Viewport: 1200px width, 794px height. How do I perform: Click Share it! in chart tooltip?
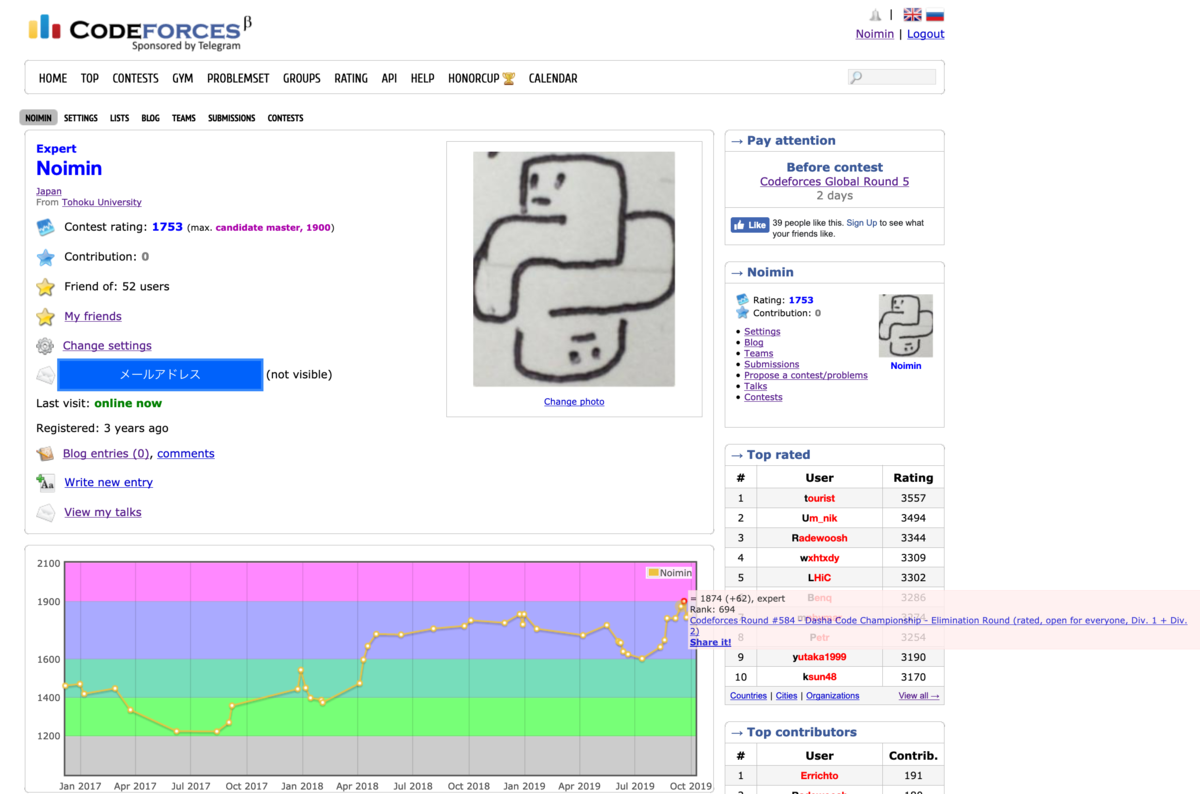[x=710, y=642]
